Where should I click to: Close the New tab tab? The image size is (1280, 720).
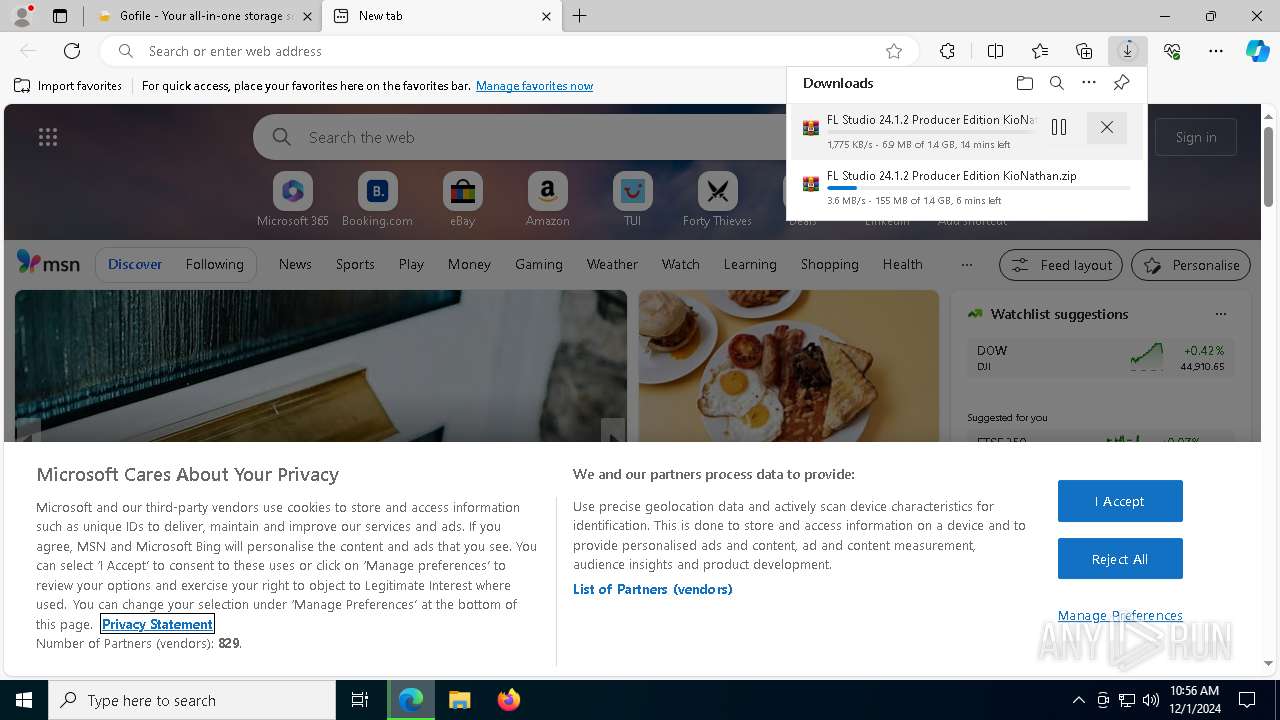click(x=546, y=16)
